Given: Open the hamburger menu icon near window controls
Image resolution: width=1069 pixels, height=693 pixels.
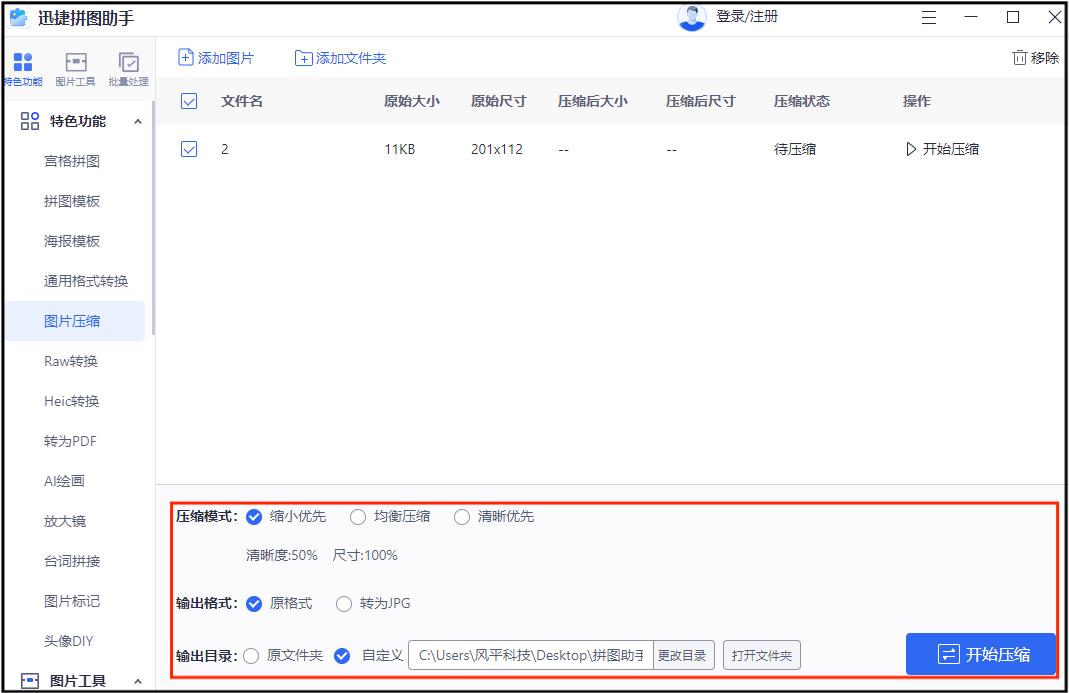Looking at the screenshot, I should 928,17.
